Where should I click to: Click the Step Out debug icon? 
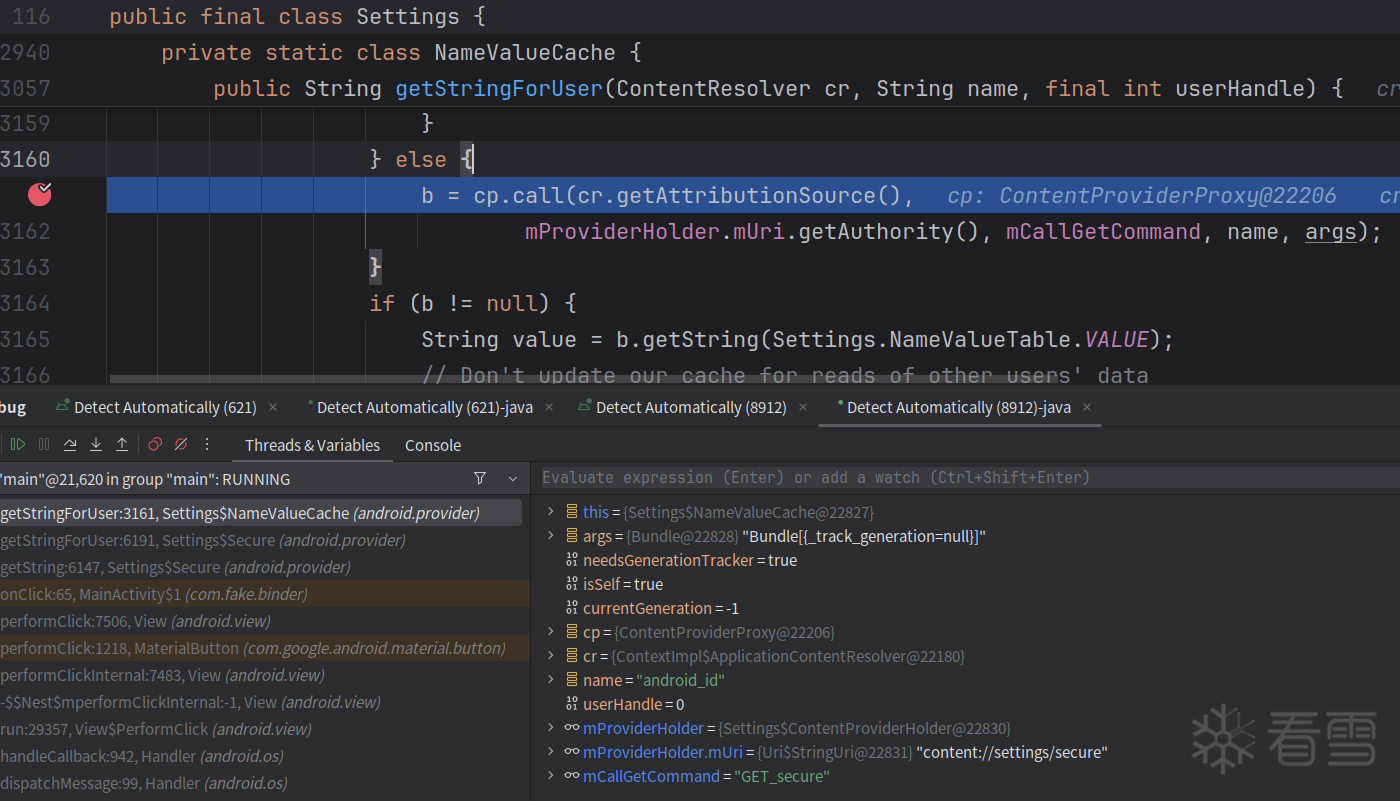point(122,445)
